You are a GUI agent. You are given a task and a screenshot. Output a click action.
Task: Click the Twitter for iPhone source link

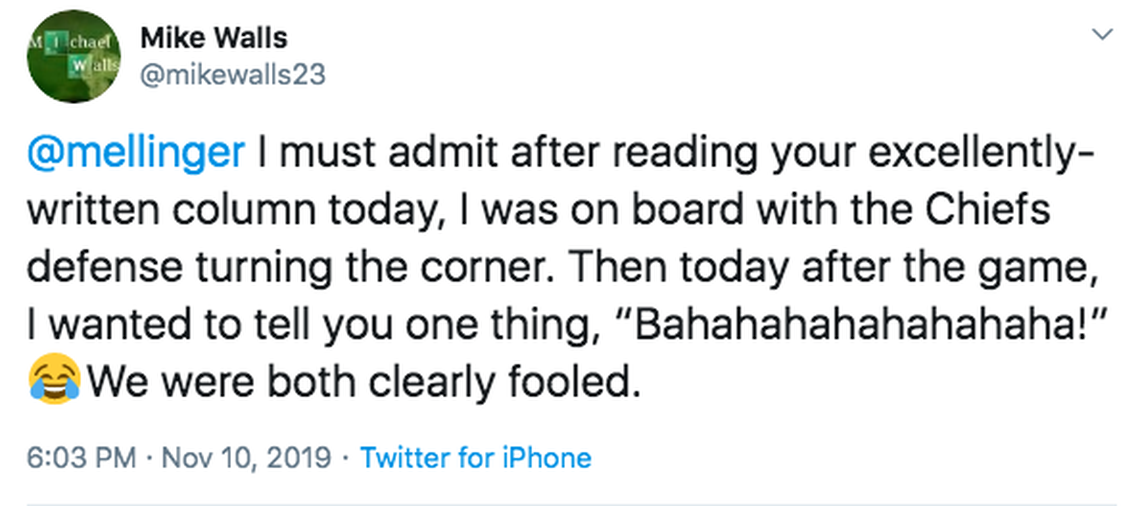(x=476, y=458)
